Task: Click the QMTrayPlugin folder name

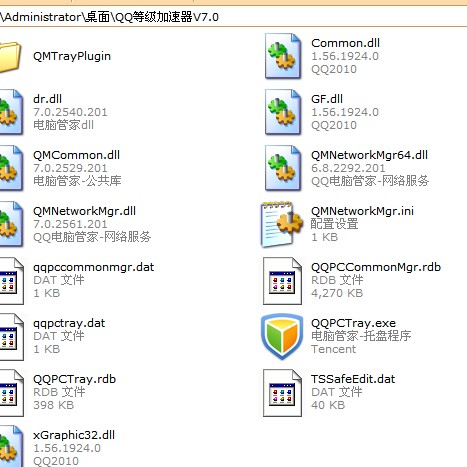Action: tap(72, 56)
